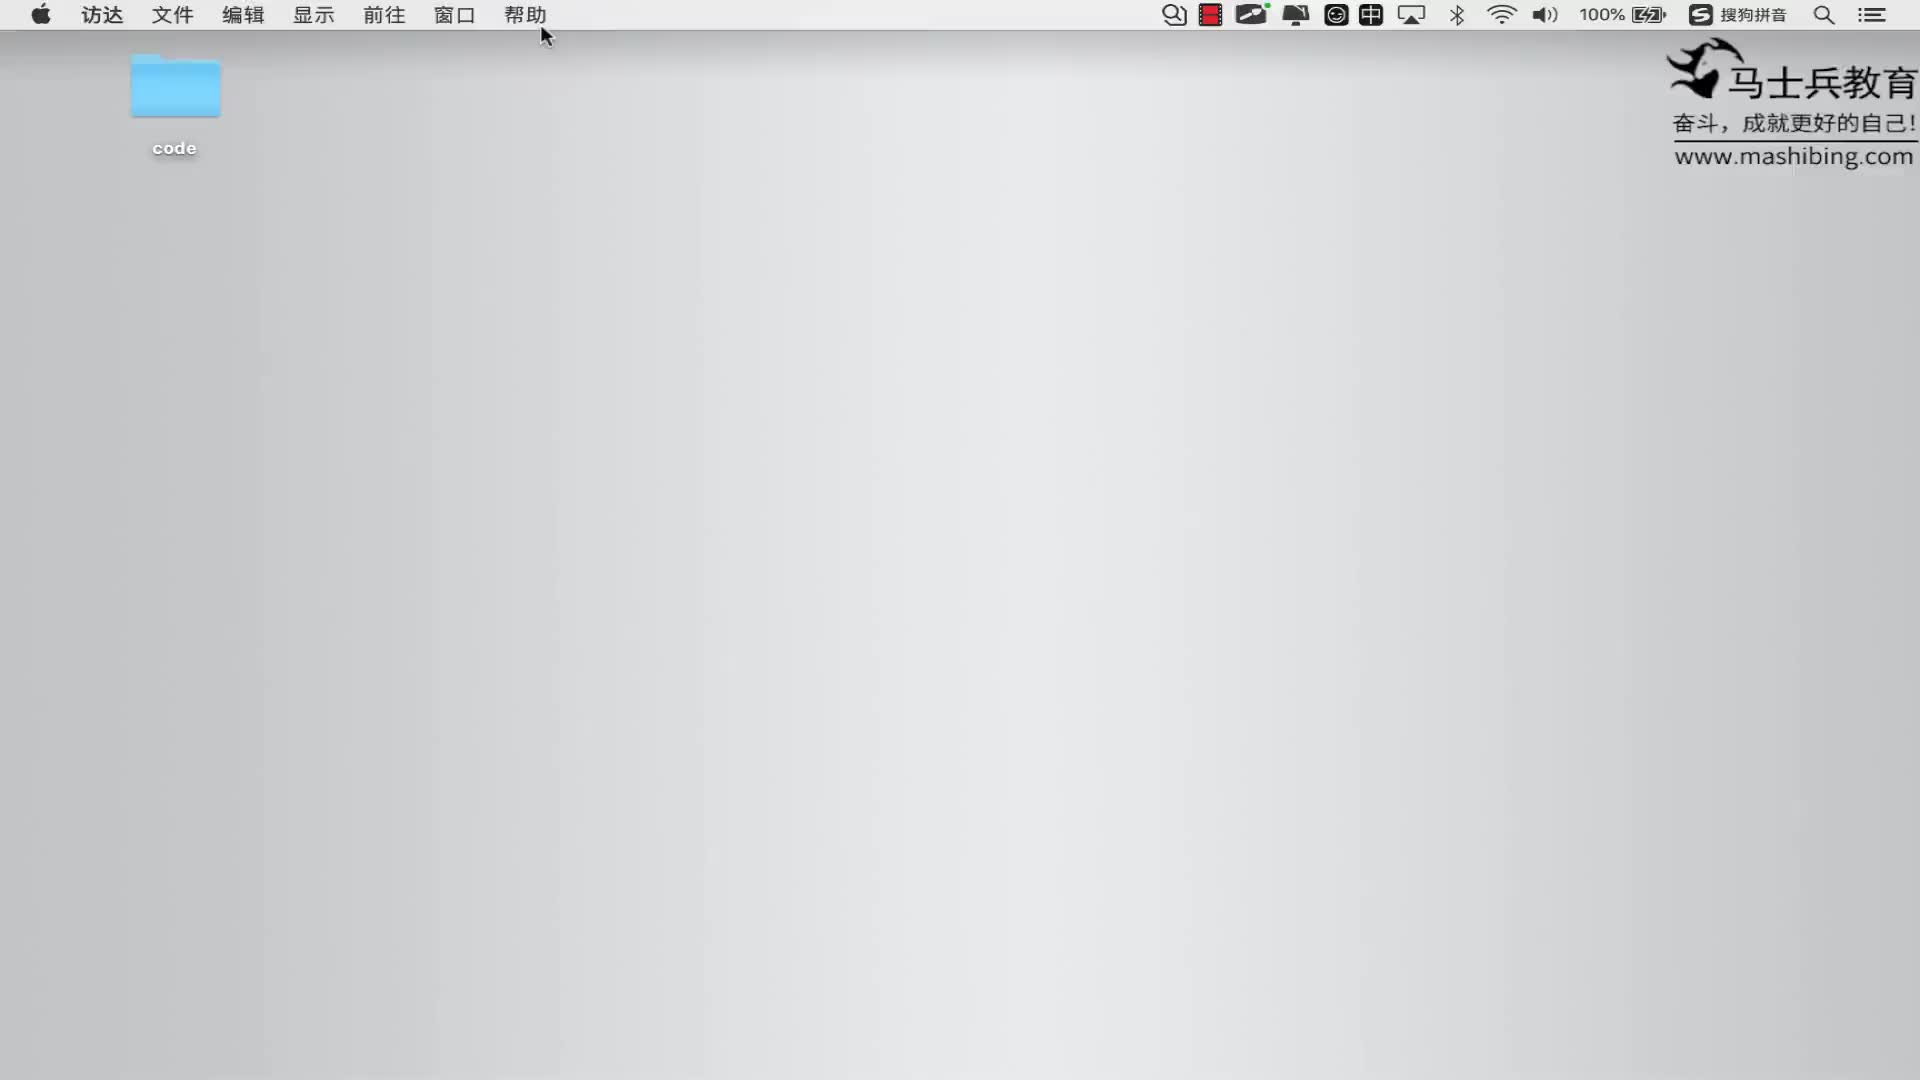Open the 编辑 menu

243,15
